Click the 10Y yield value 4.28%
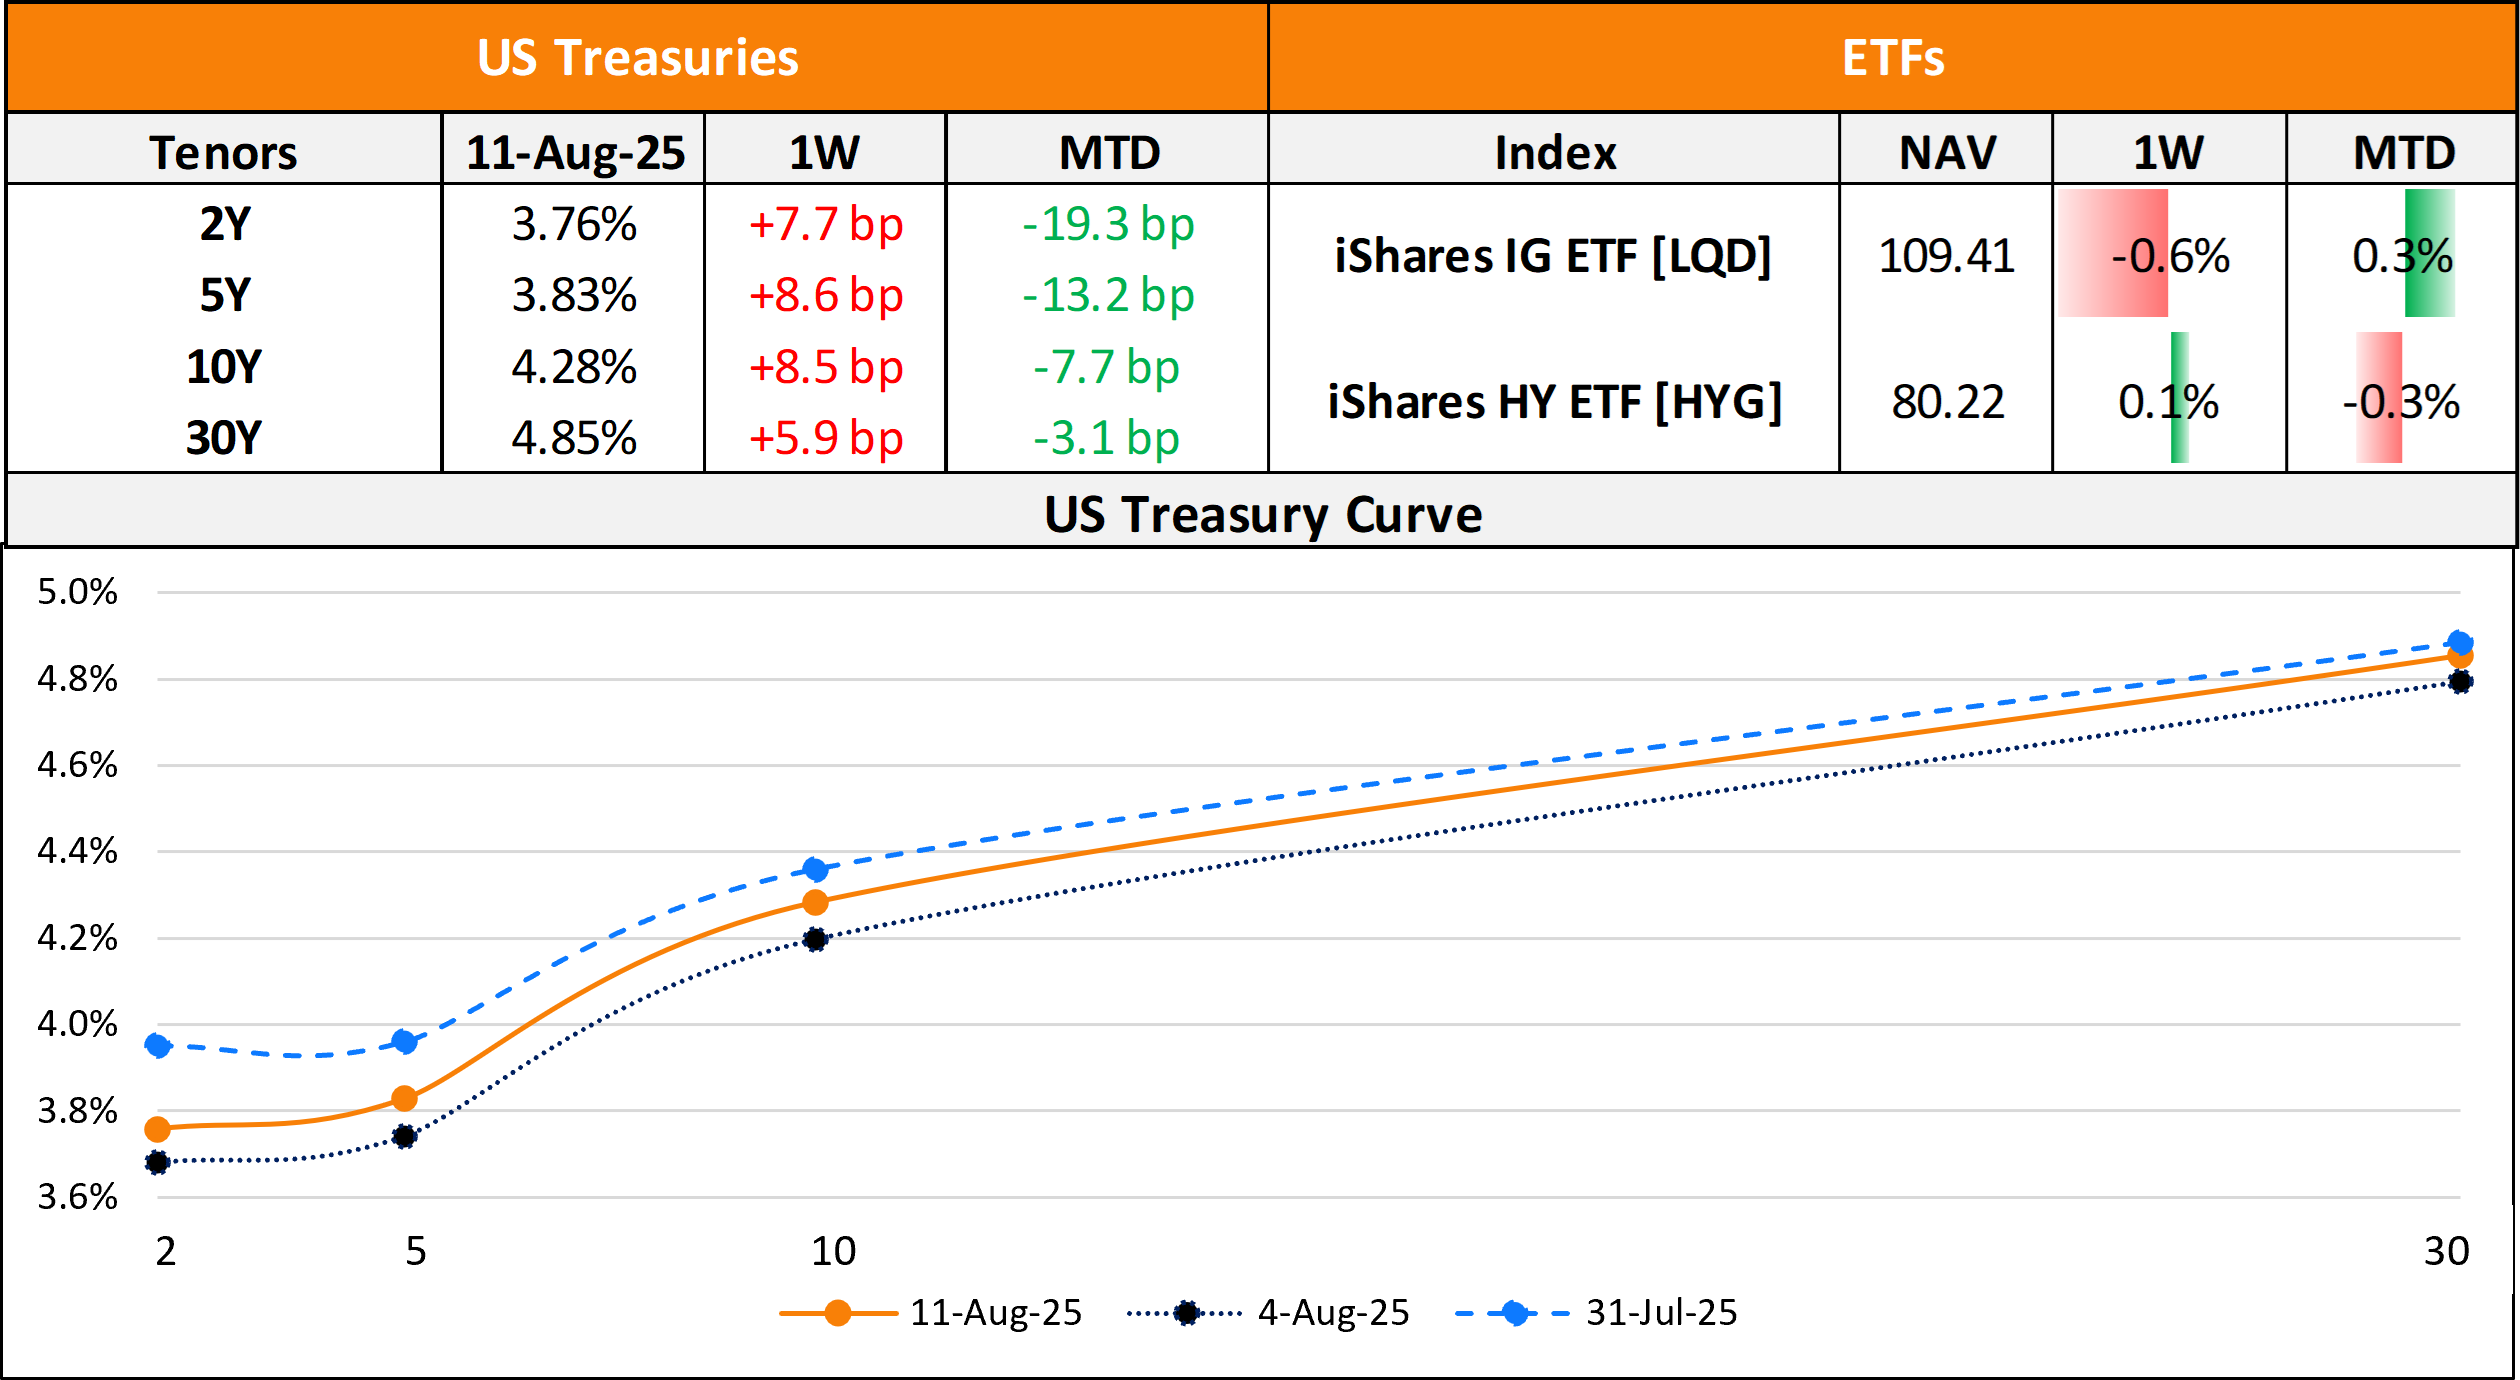 [x=574, y=367]
